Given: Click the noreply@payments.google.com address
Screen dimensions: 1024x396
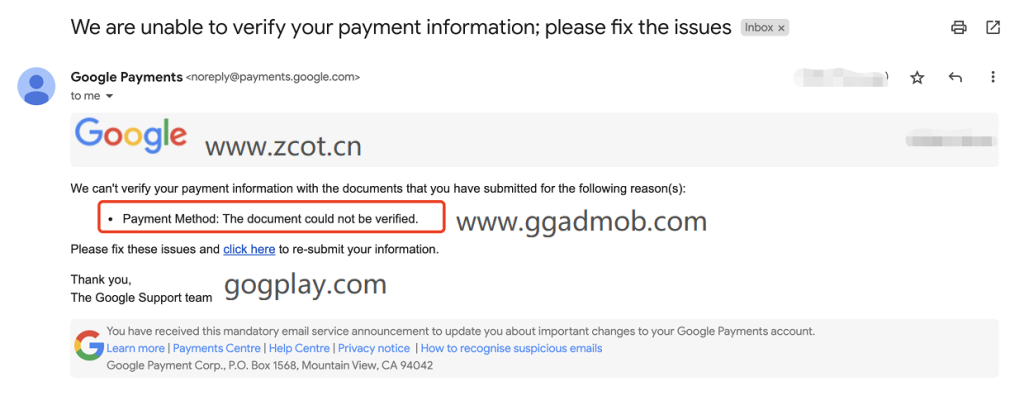Looking at the screenshot, I should click(273, 77).
